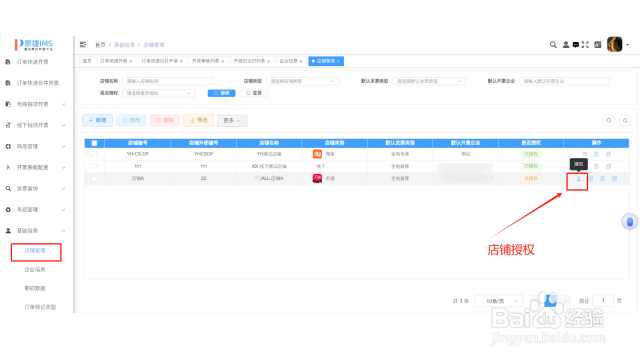Click the authorize icon in the 店铺A row
Viewport: 640px width, 360px height.
(x=578, y=178)
